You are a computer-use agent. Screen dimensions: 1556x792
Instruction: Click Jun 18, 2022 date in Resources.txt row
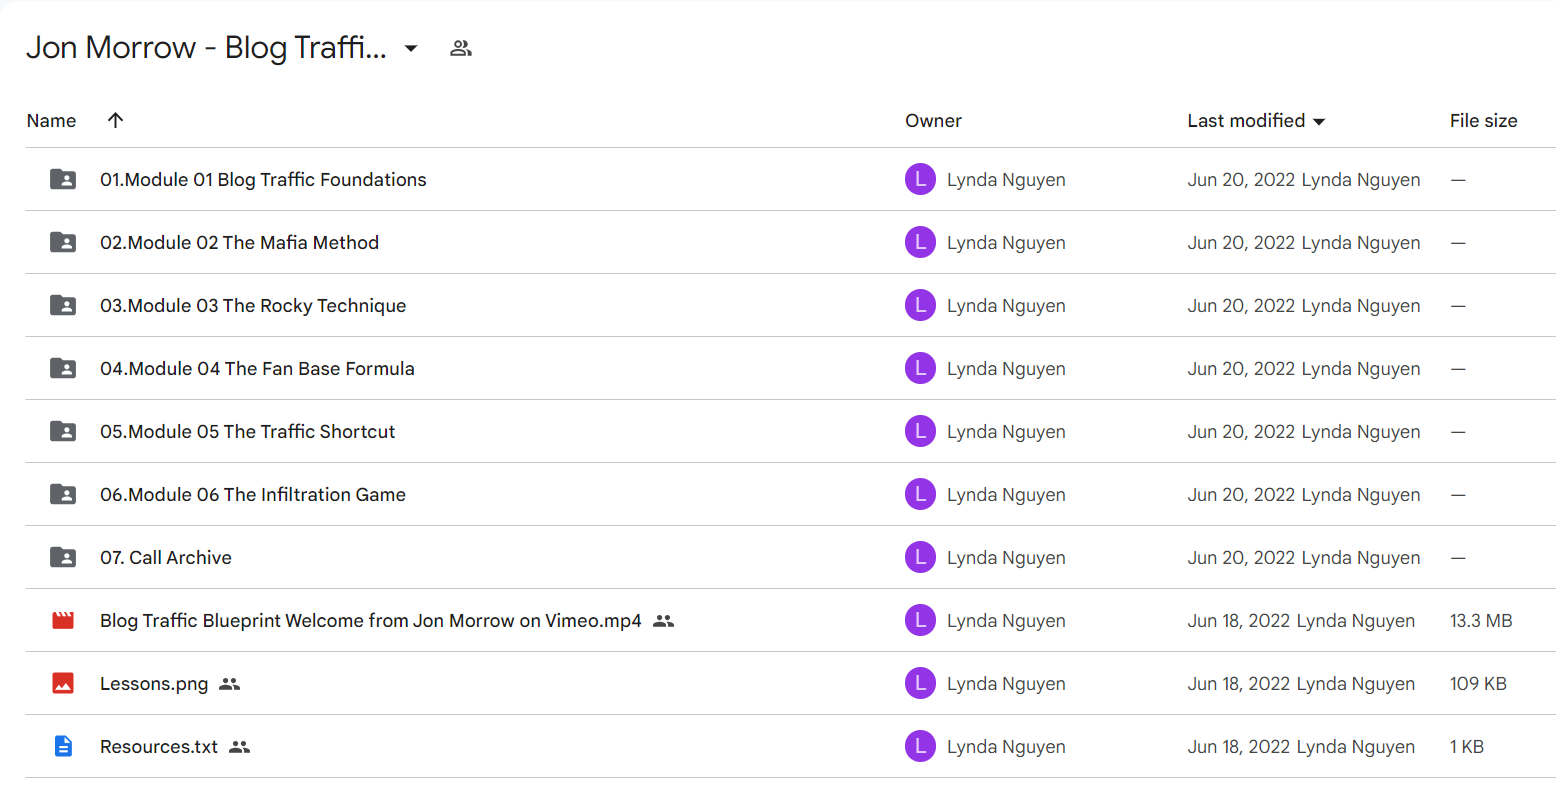[x=1238, y=747]
